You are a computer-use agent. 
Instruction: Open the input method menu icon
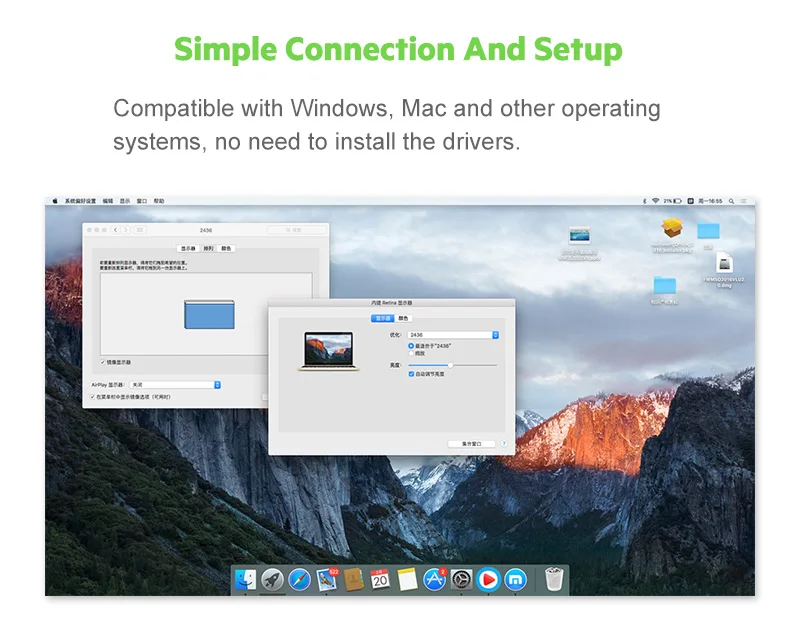[690, 201]
